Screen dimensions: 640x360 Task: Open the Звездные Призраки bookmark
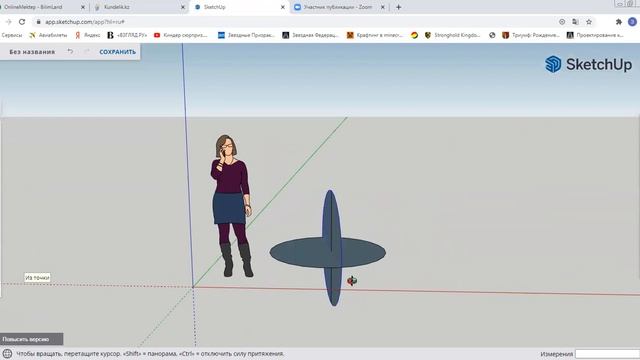(x=246, y=35)
